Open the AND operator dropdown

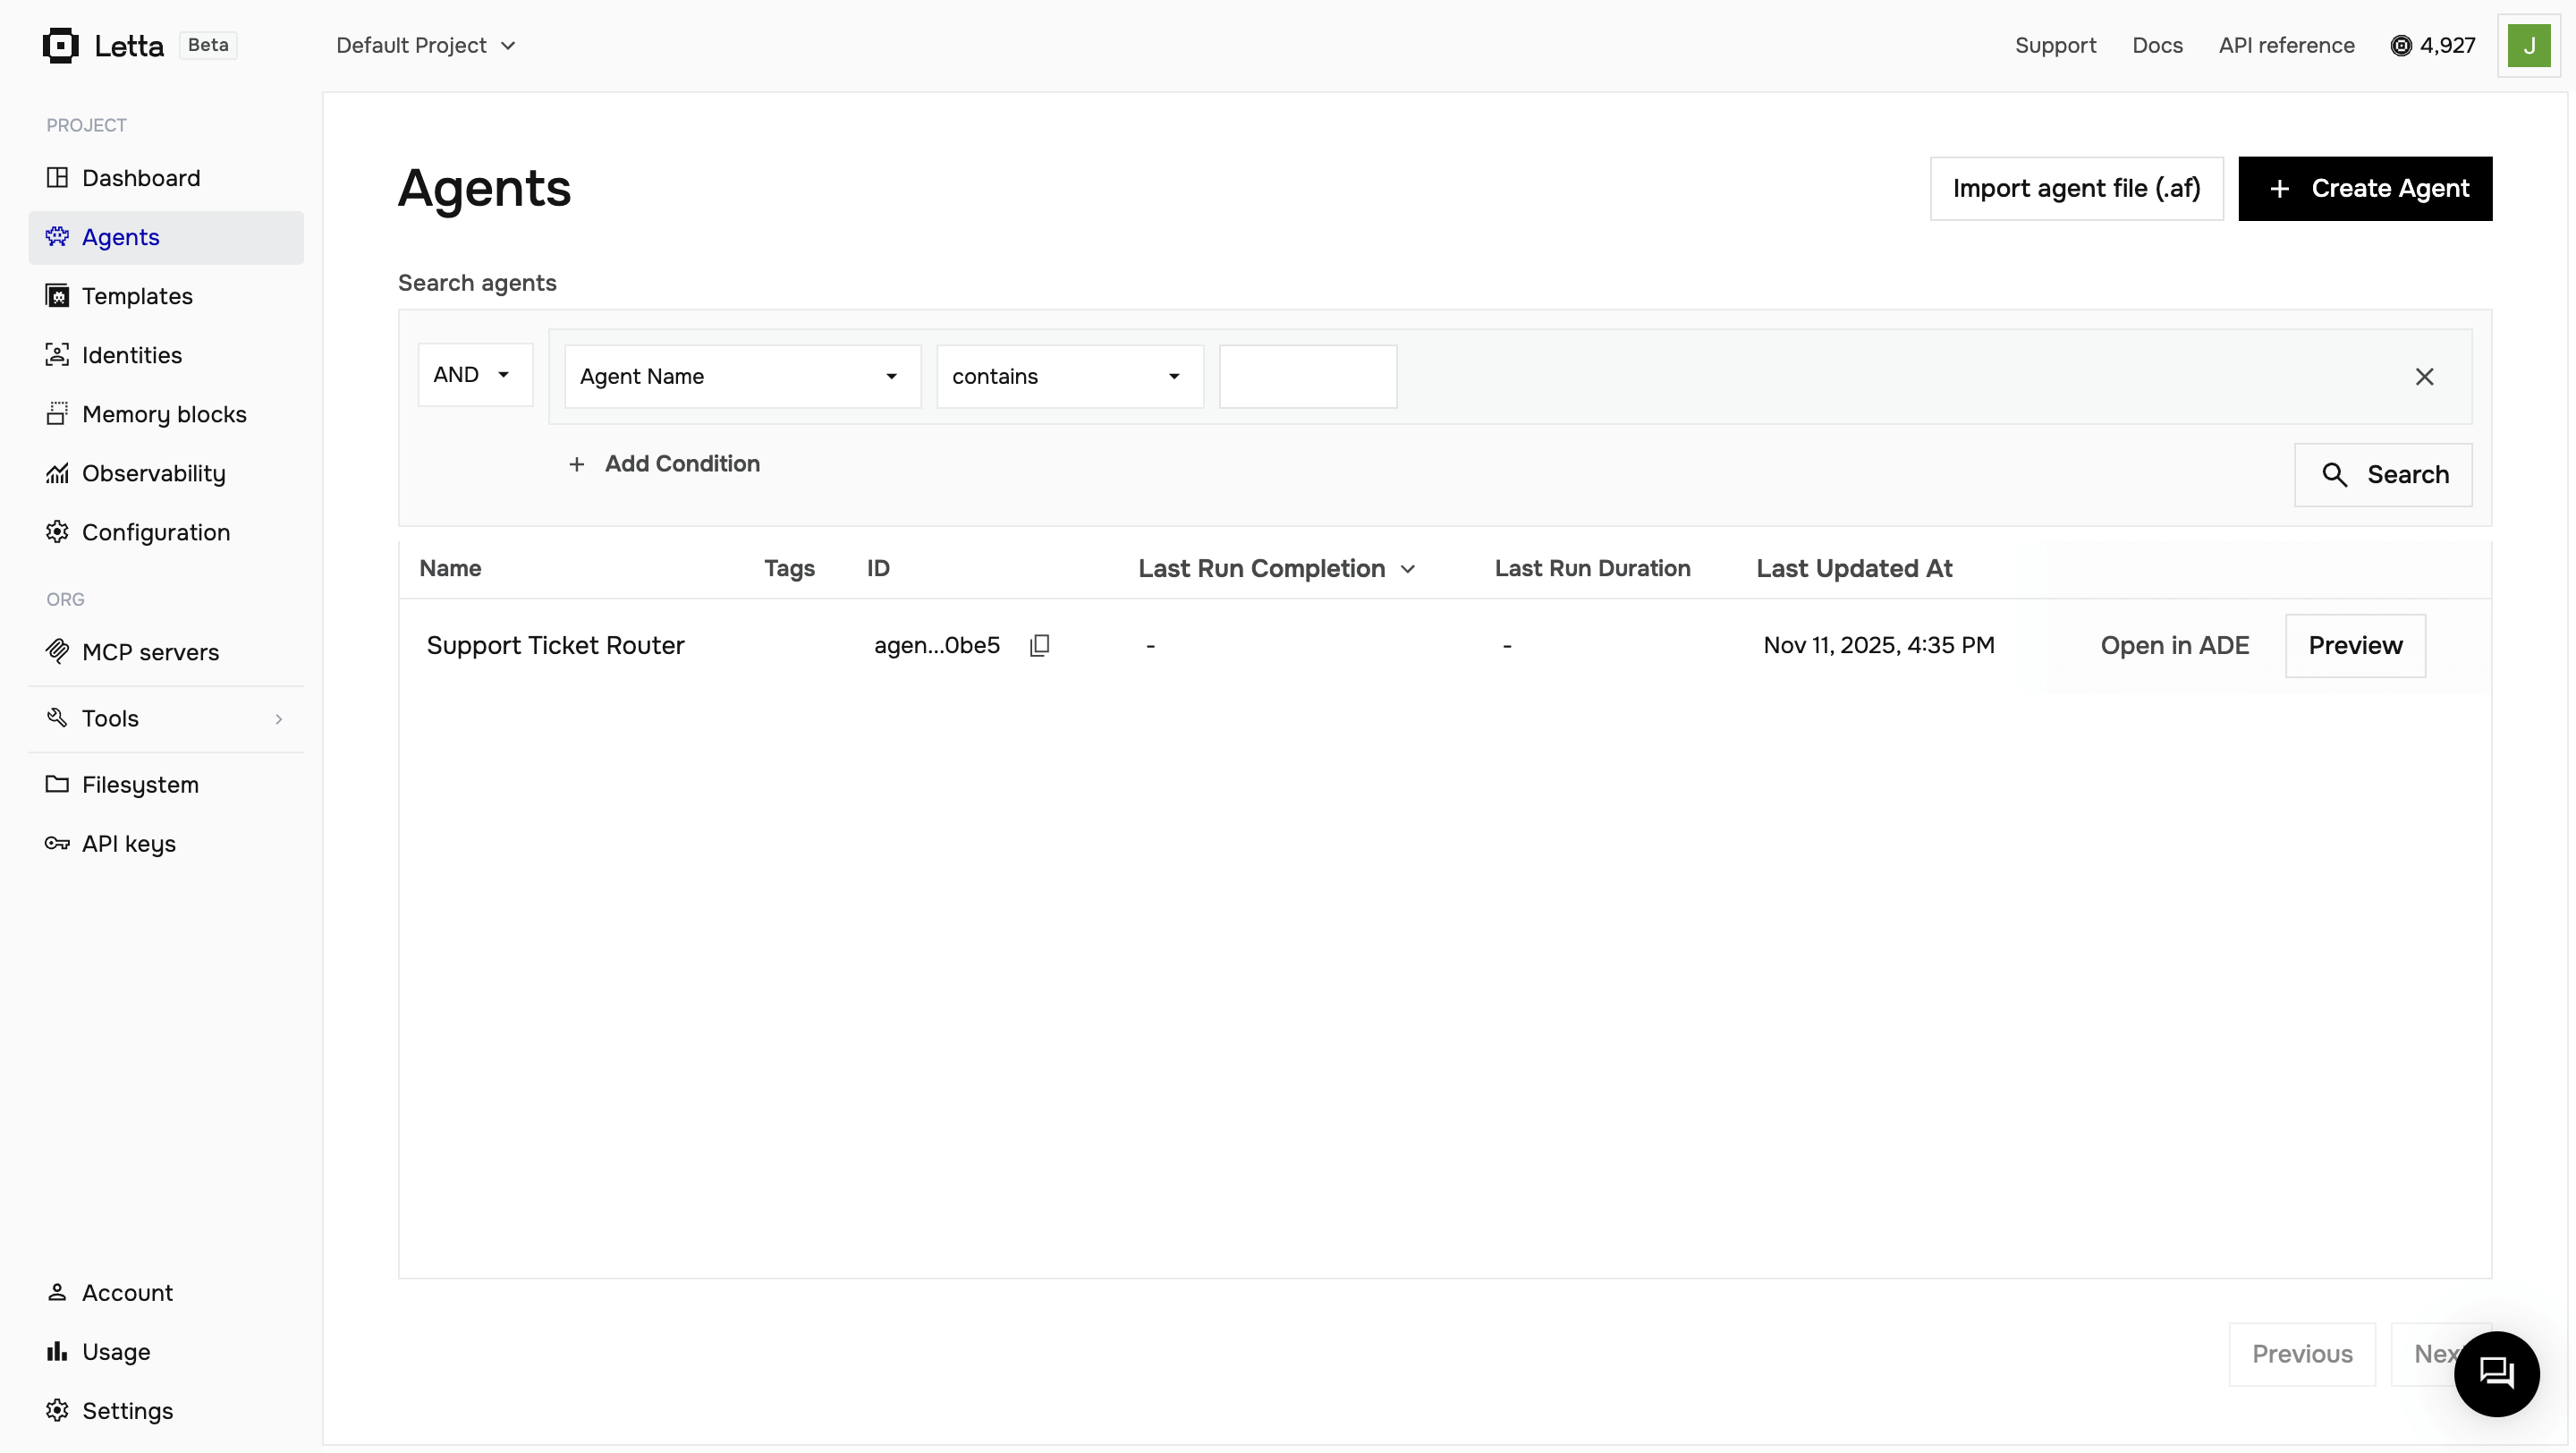[x=474, y=375]
